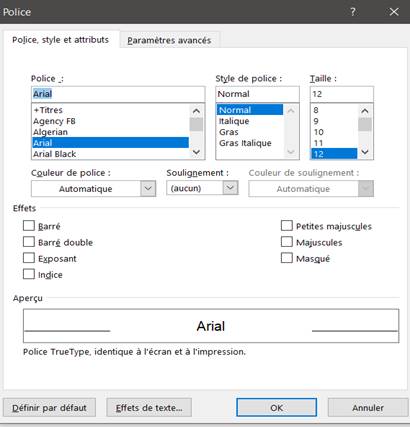Toggle the Barré double checkbox
Image resolution: width=410 pixels, height=427 pixels.
point(29,242)
